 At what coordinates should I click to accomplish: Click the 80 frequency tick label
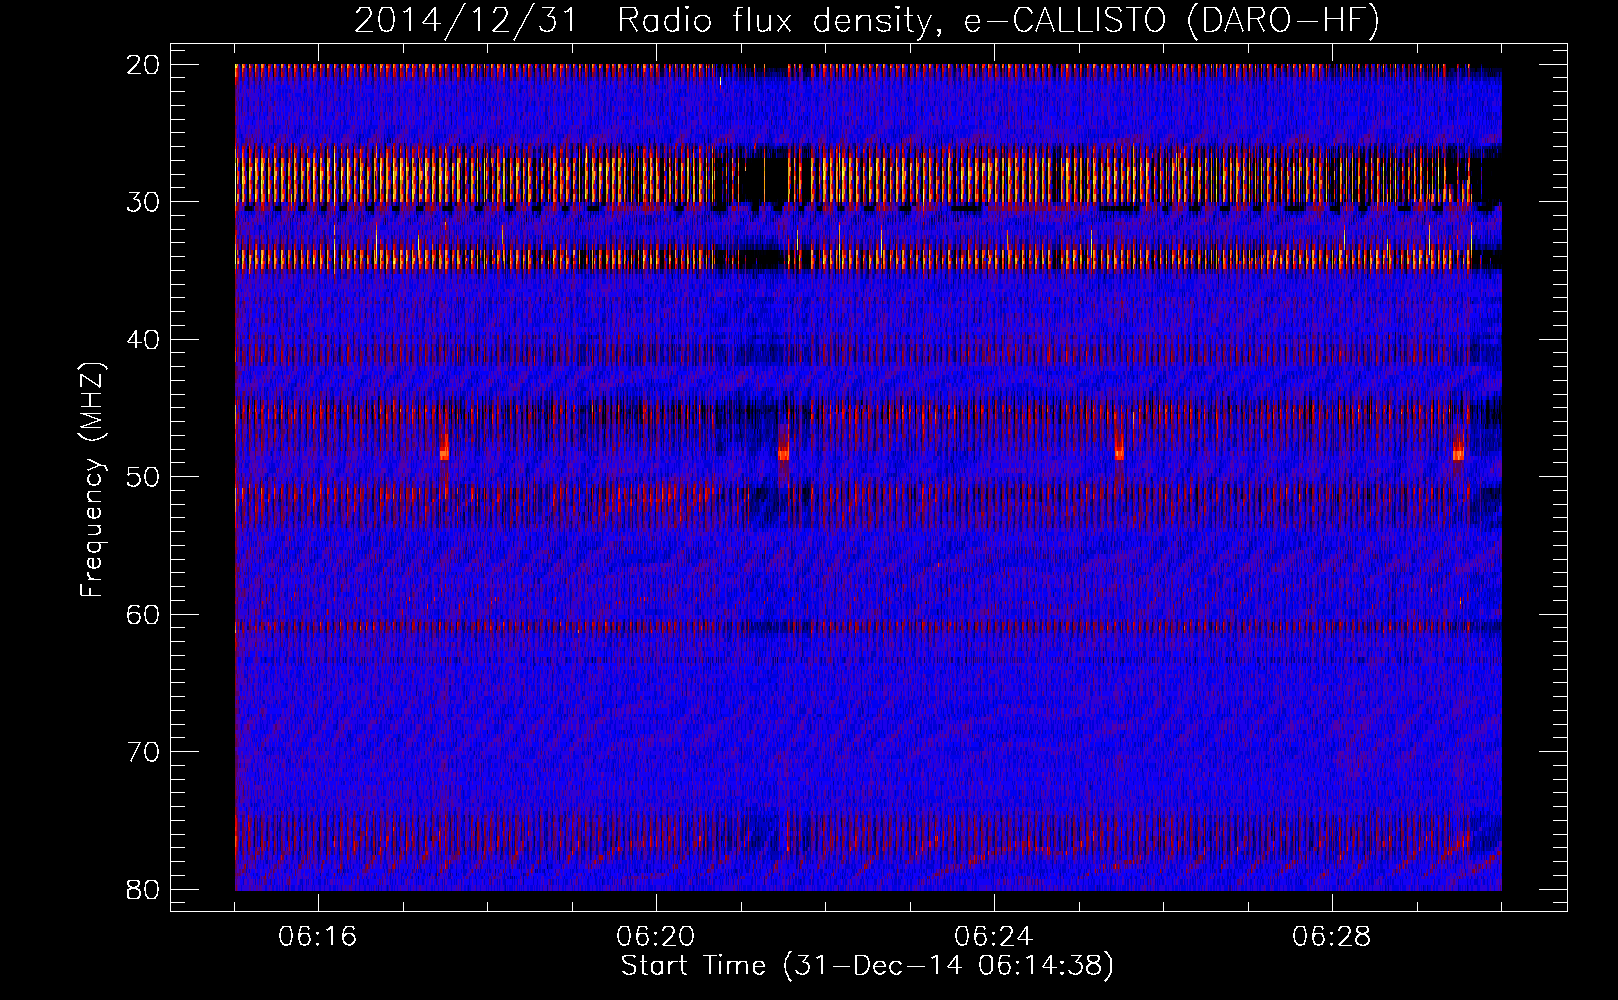[144, 889]
